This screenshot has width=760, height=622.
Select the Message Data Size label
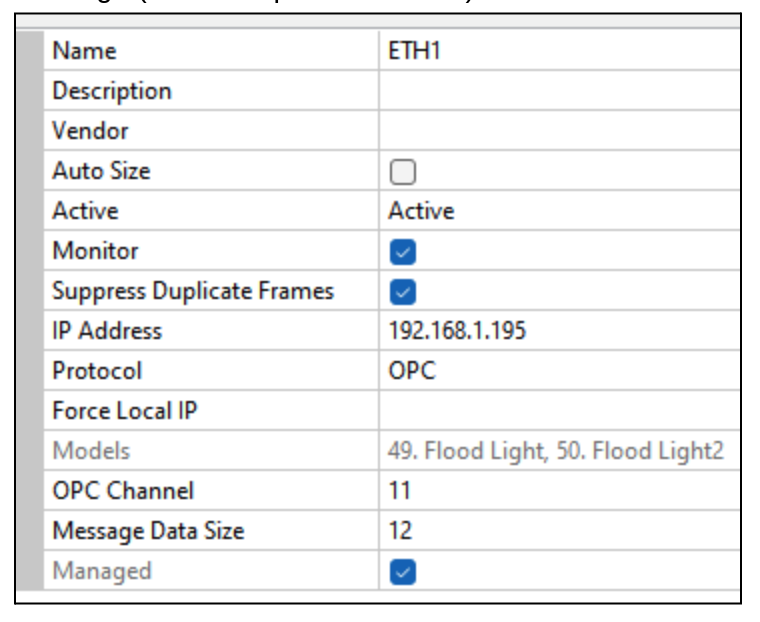pos(147,531)
